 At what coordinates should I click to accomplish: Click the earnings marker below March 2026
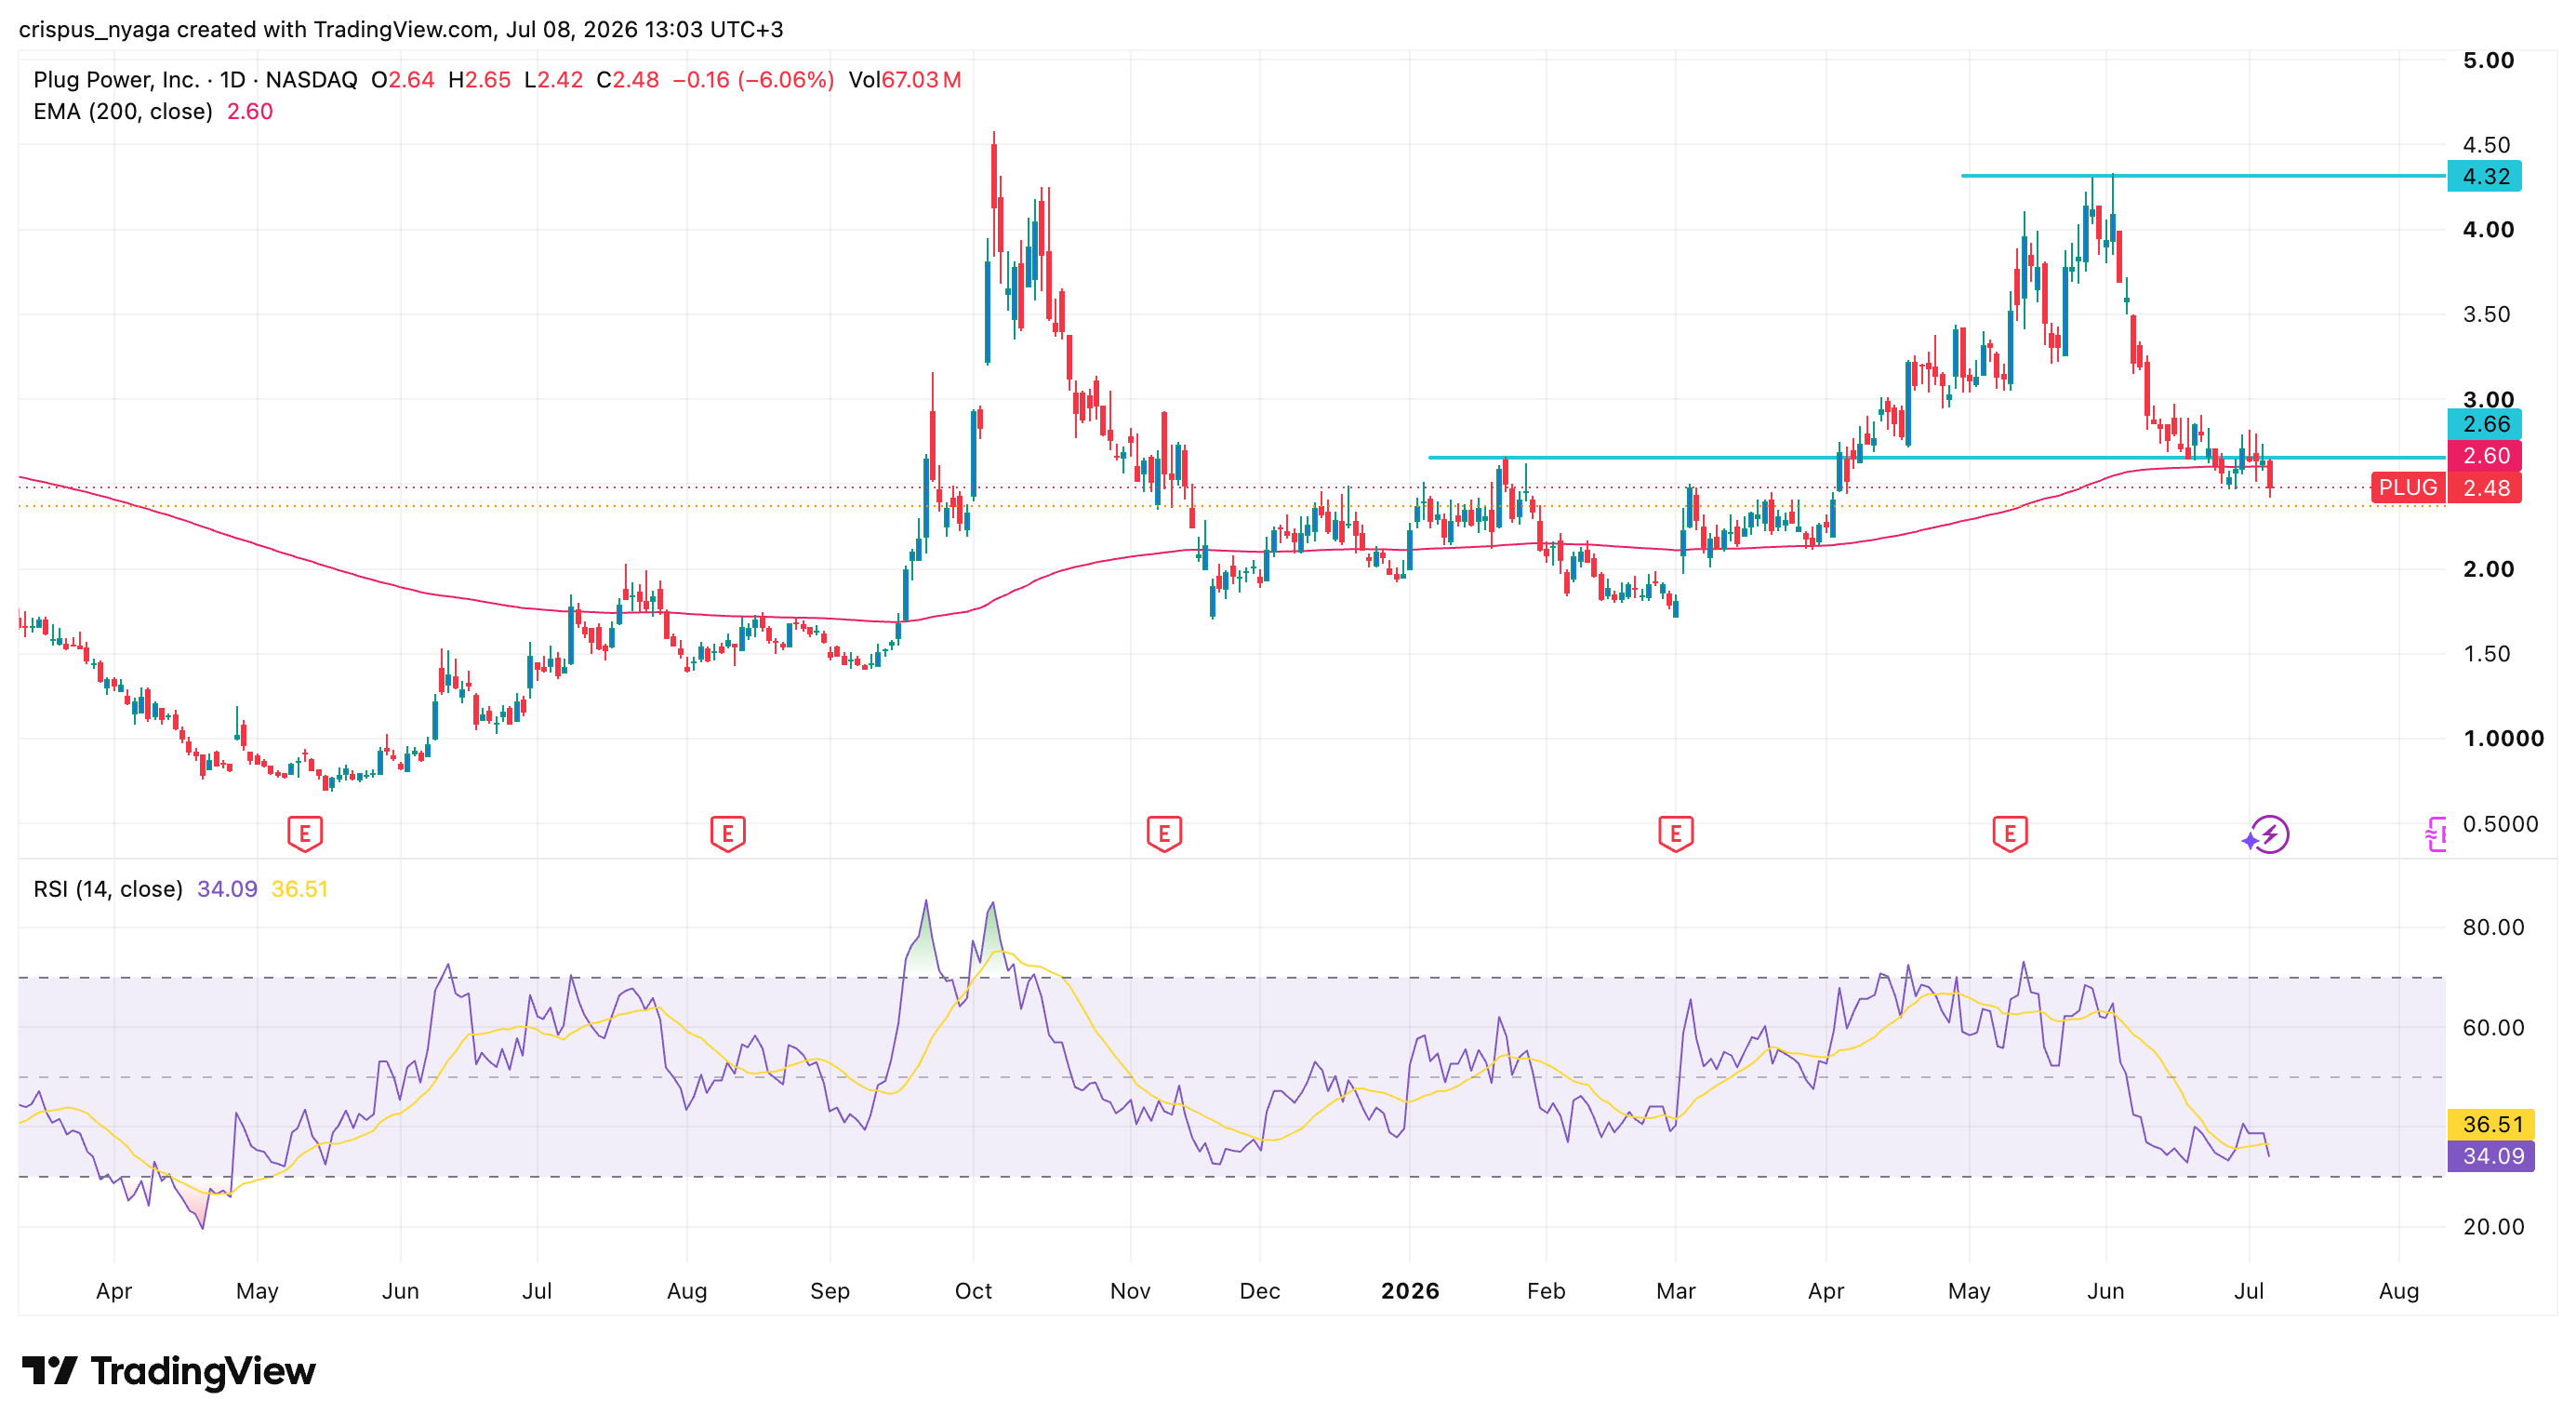(x=1676, y=833)
